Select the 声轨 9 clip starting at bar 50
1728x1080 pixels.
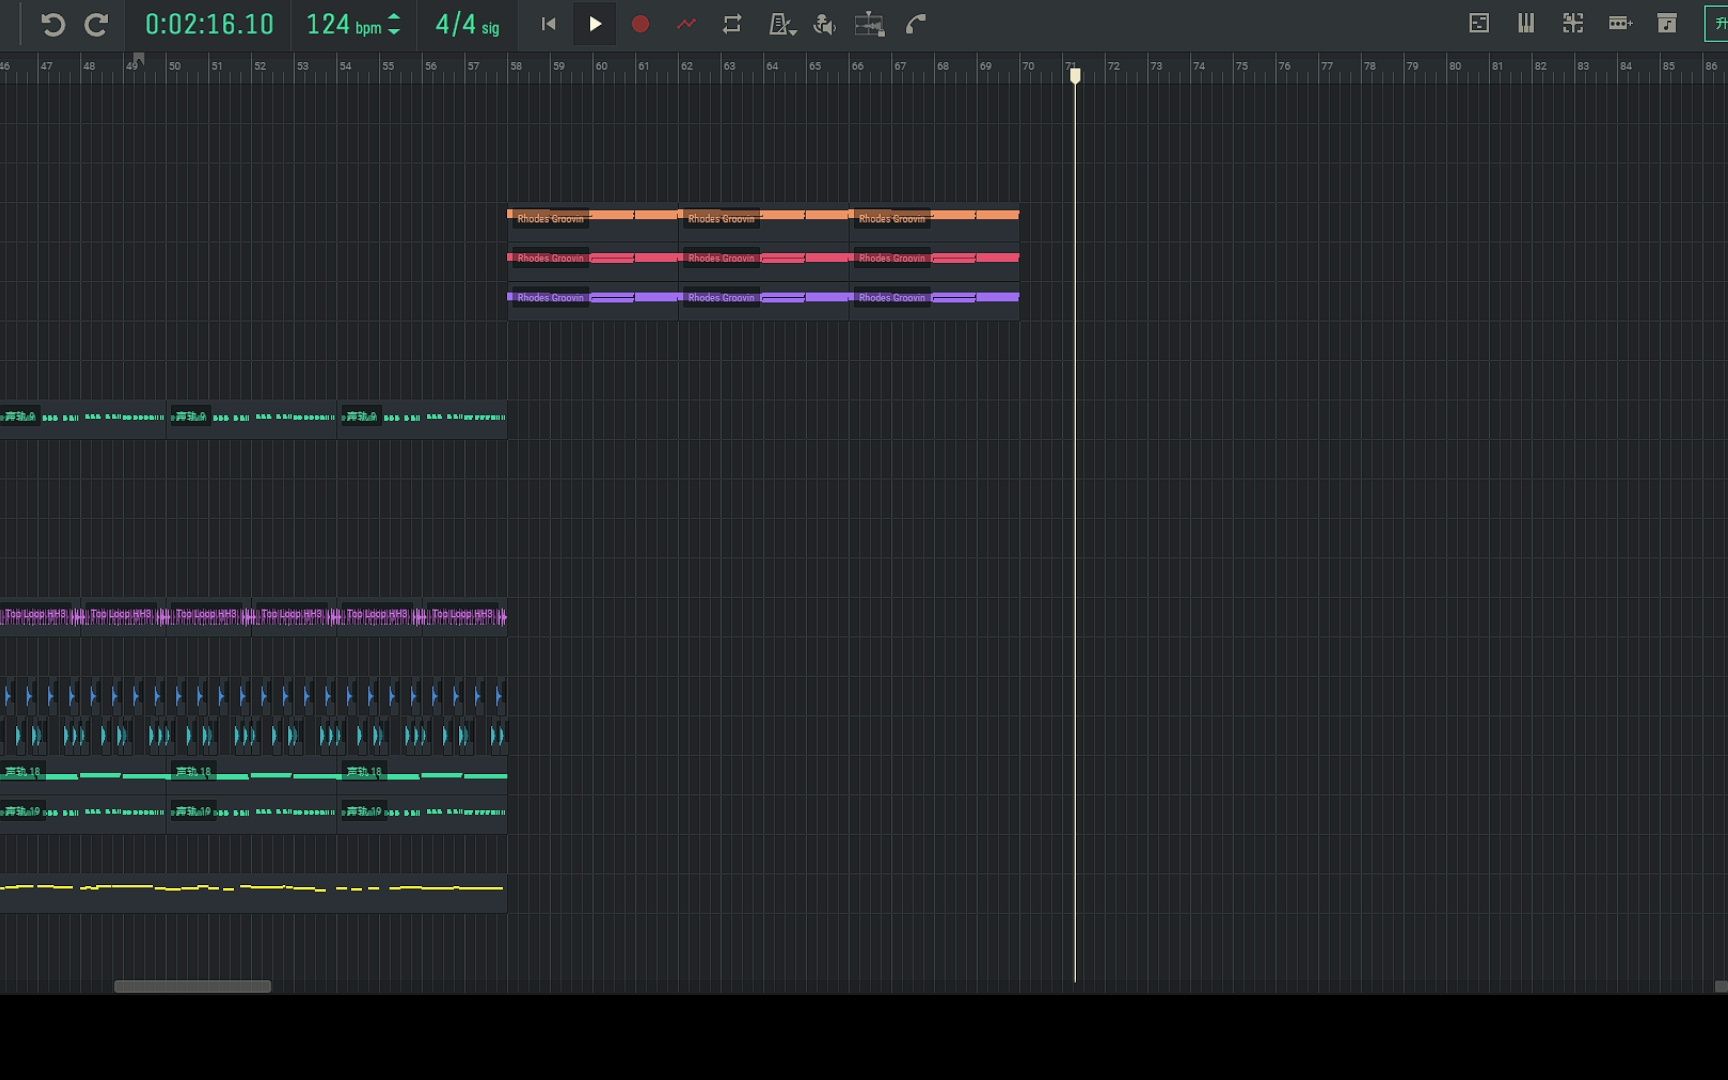click(252, 420)
